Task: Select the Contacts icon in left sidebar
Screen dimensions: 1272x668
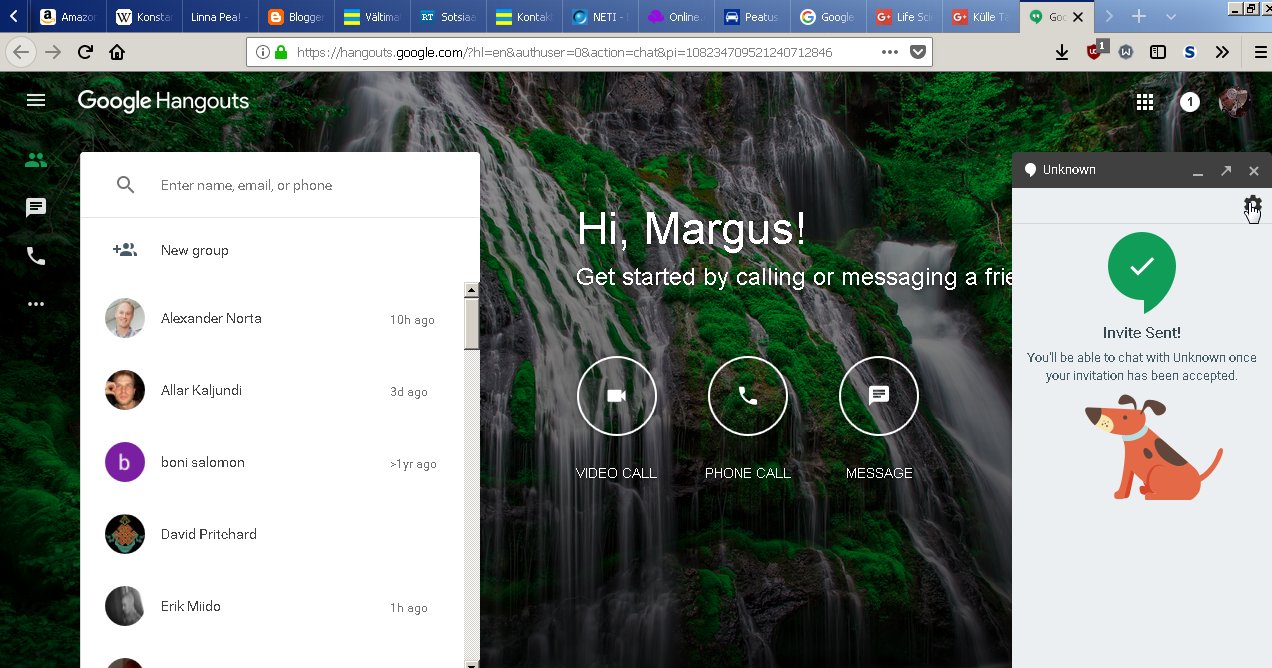Action: (36, 159)
